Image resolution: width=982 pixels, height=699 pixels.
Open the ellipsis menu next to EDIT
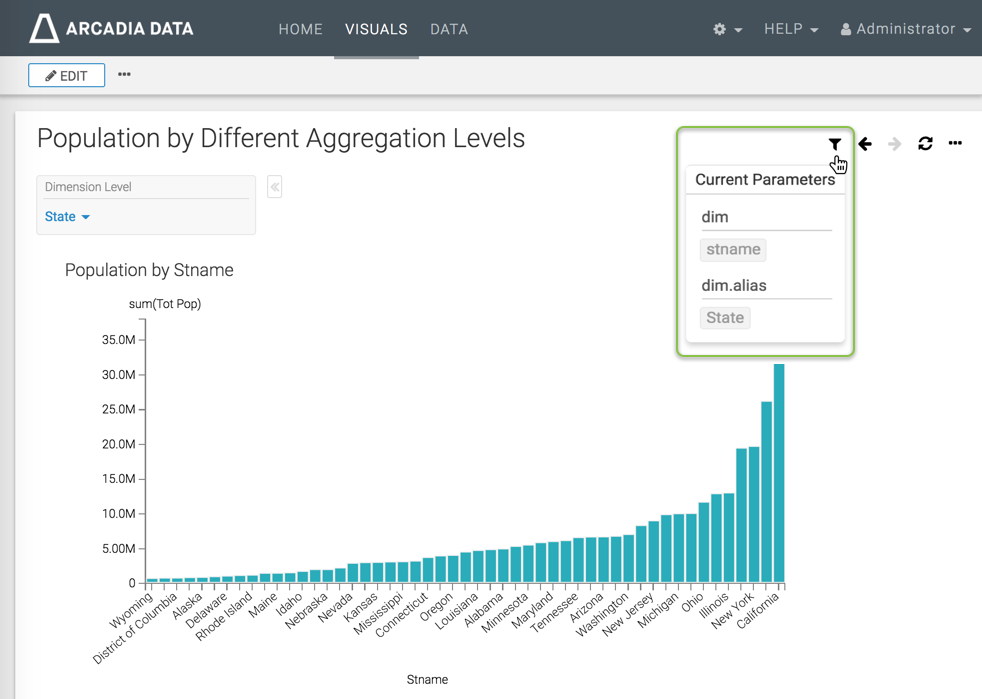[x=124, y=75]
